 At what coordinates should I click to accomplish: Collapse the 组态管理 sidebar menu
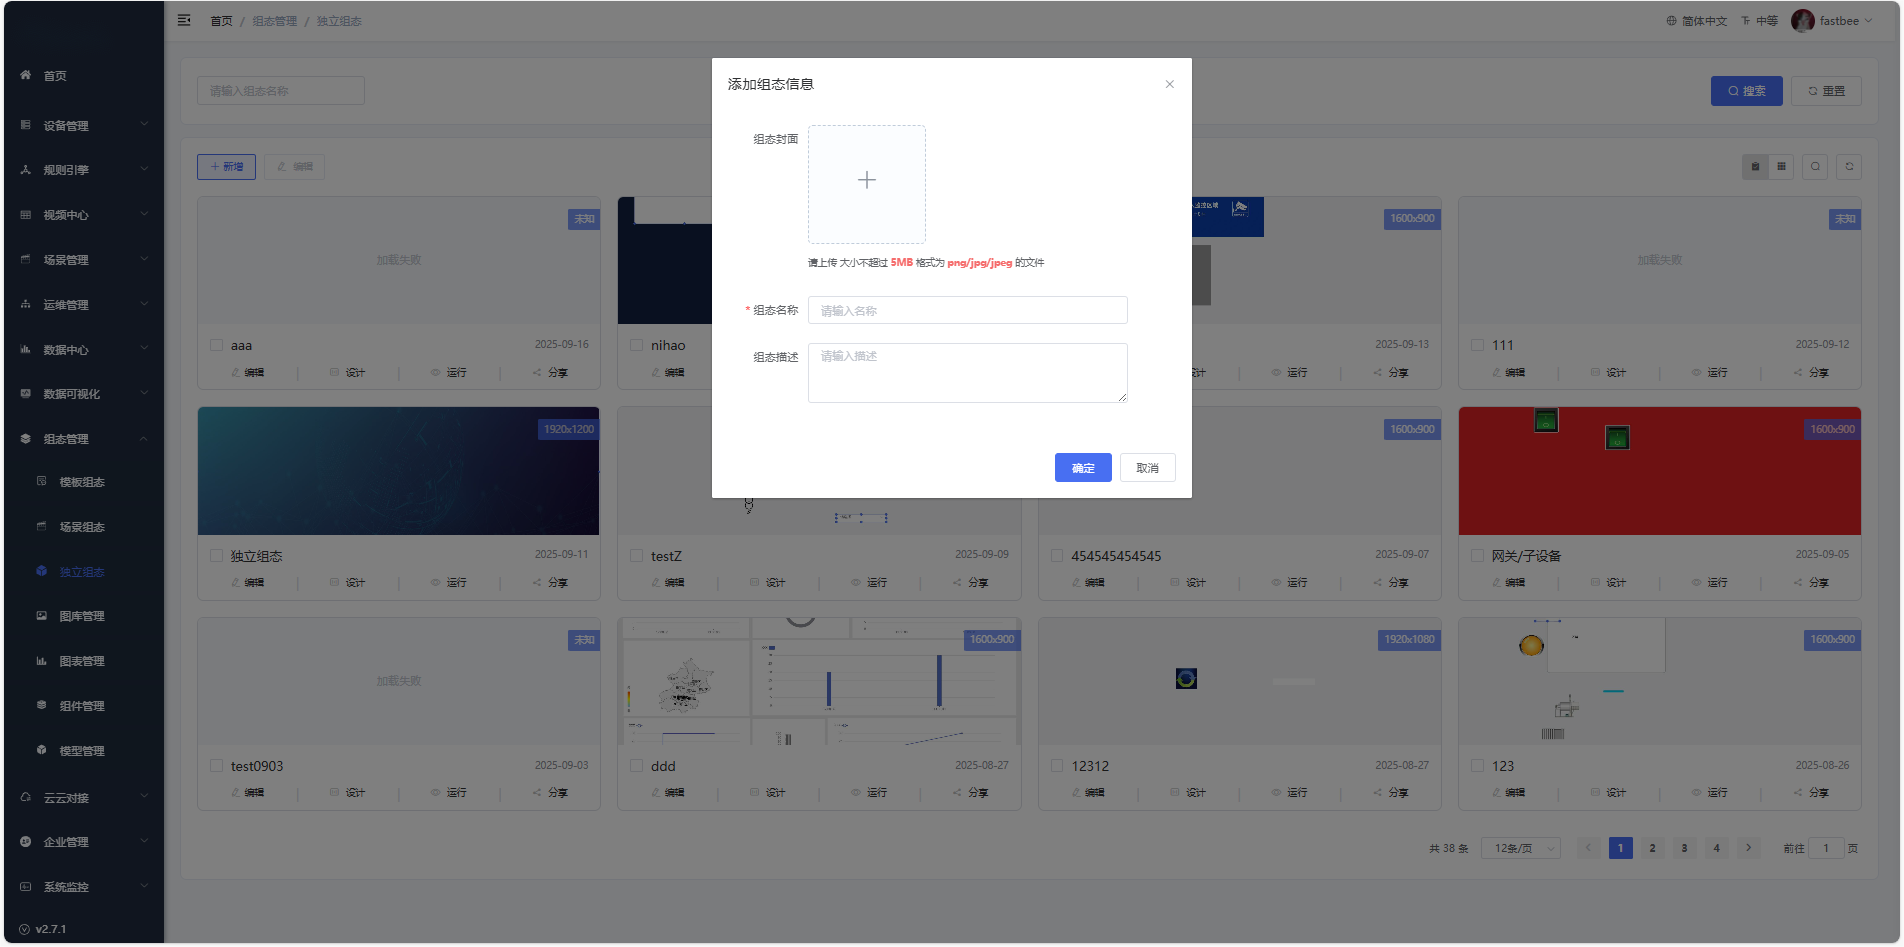click(84, 439)
